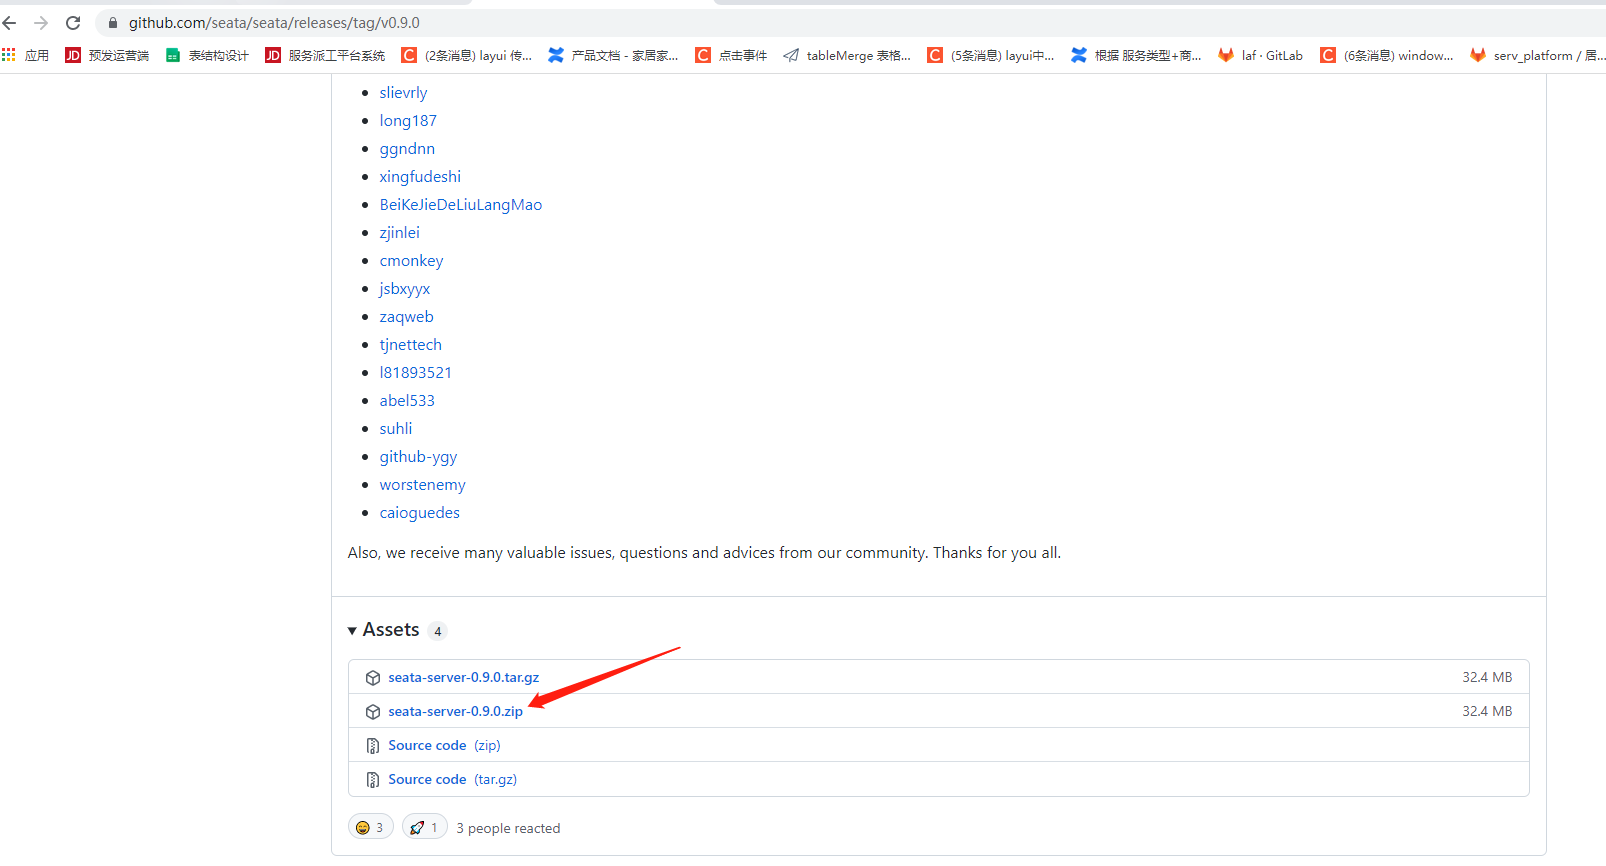This screenshot has height=866, width=1606.
Task: Open contributor worstenemy profile link
Action: tap(422, 484)
